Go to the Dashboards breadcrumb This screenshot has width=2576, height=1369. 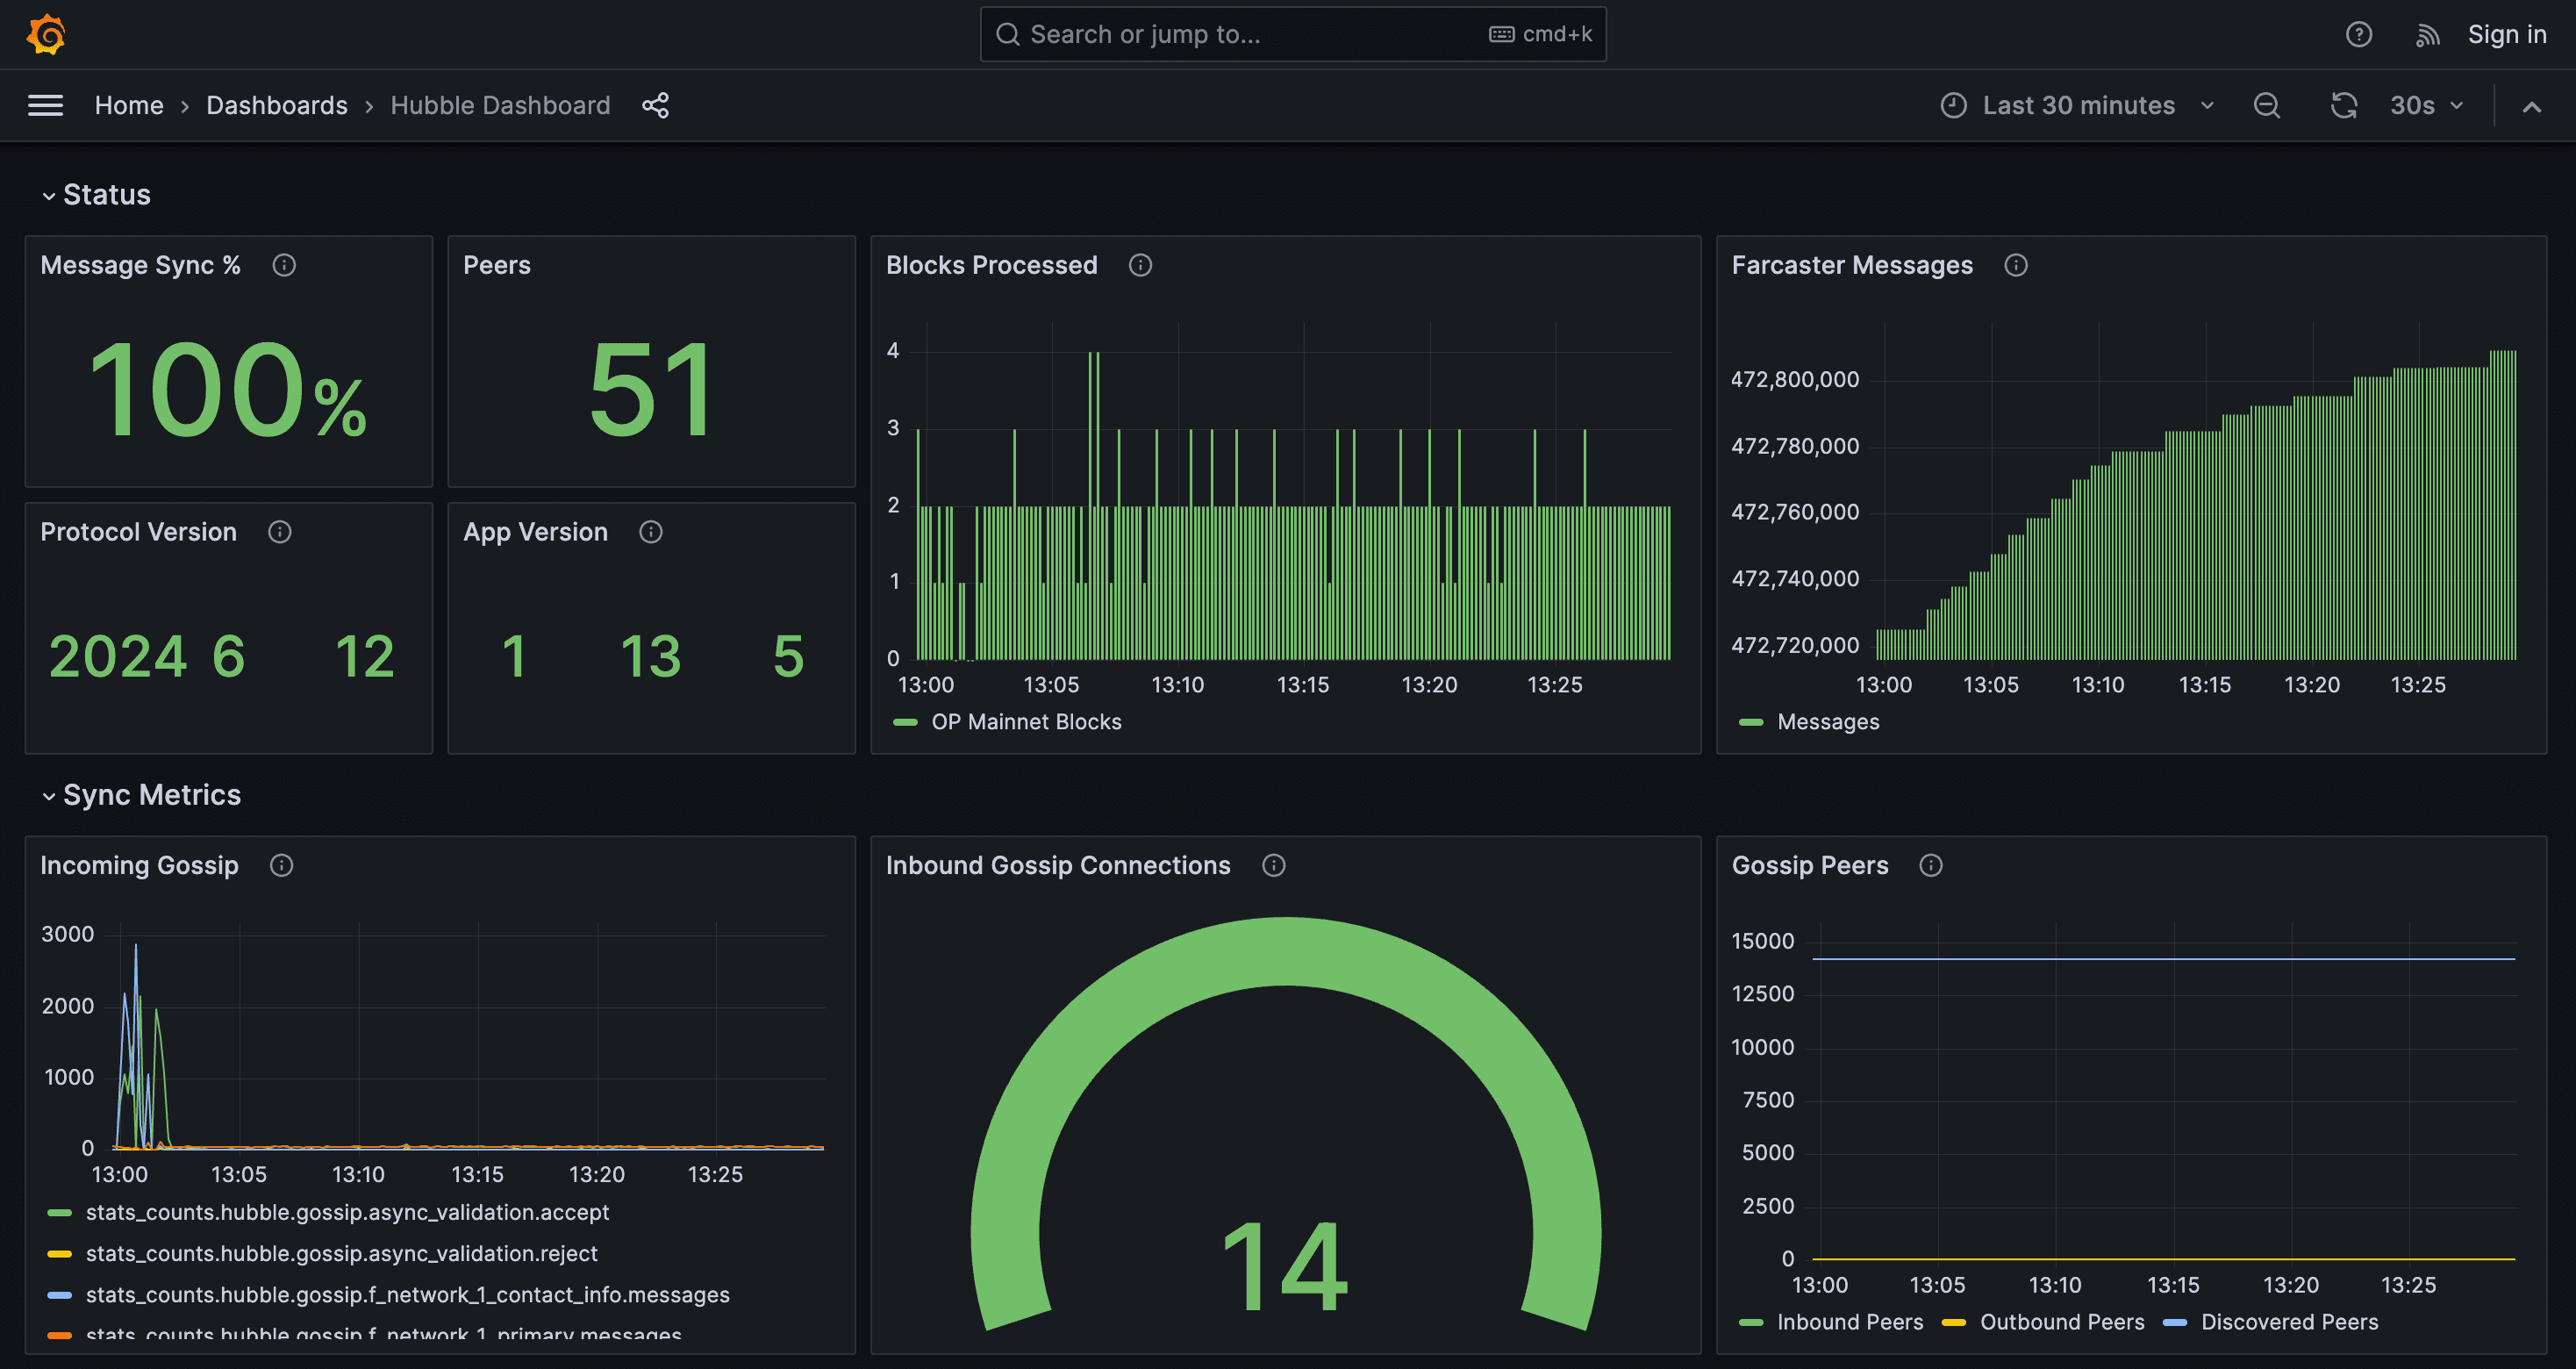coord(277,105)
